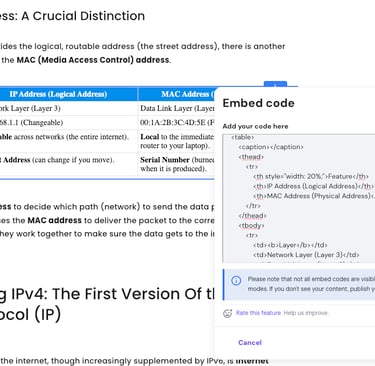The height and width of the screenshot is (366, 375).
Task: Click the 'Serial Number' table cell
Action: (x=177, y=164)
